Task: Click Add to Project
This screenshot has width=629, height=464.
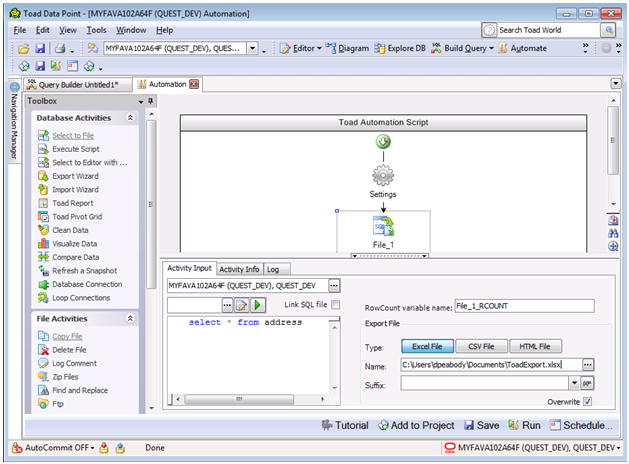Action: (416, 426)
